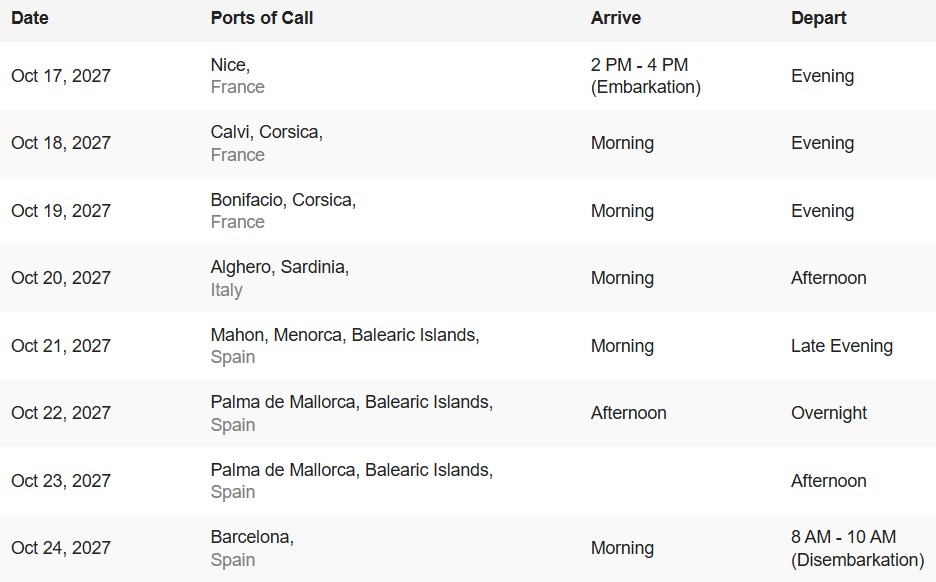Select the Afternoon arrival on Oct 22
The height and width of the screenshot is (582, 936).
tap(628, 413)
